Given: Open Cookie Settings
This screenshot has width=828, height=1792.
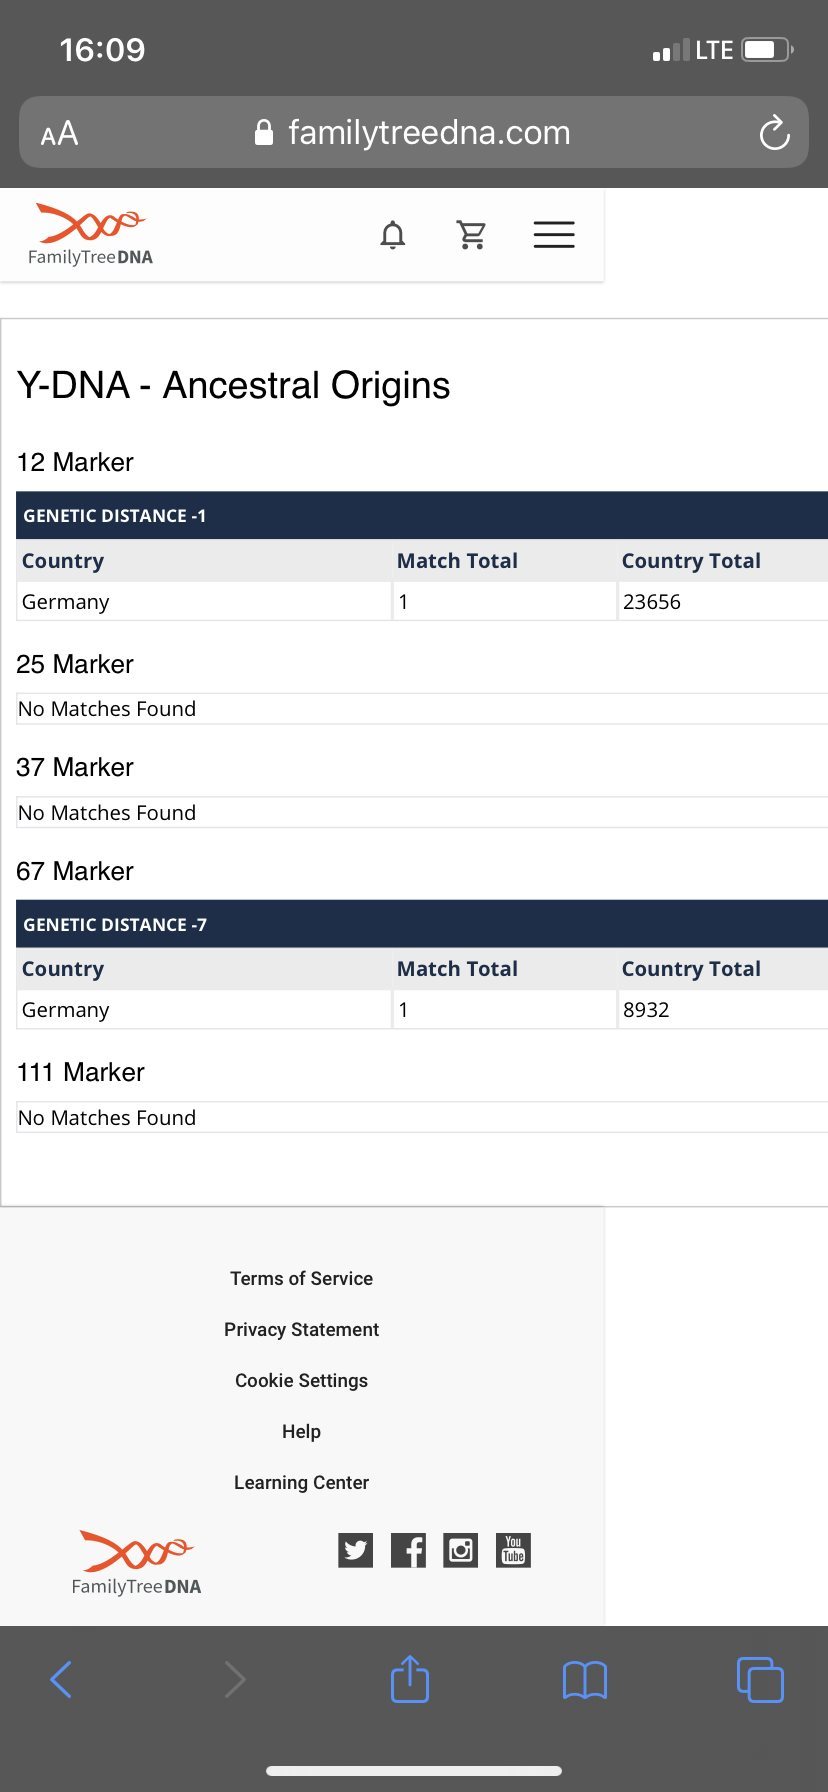Looking at the screenshot, I should click(301, 1380).
